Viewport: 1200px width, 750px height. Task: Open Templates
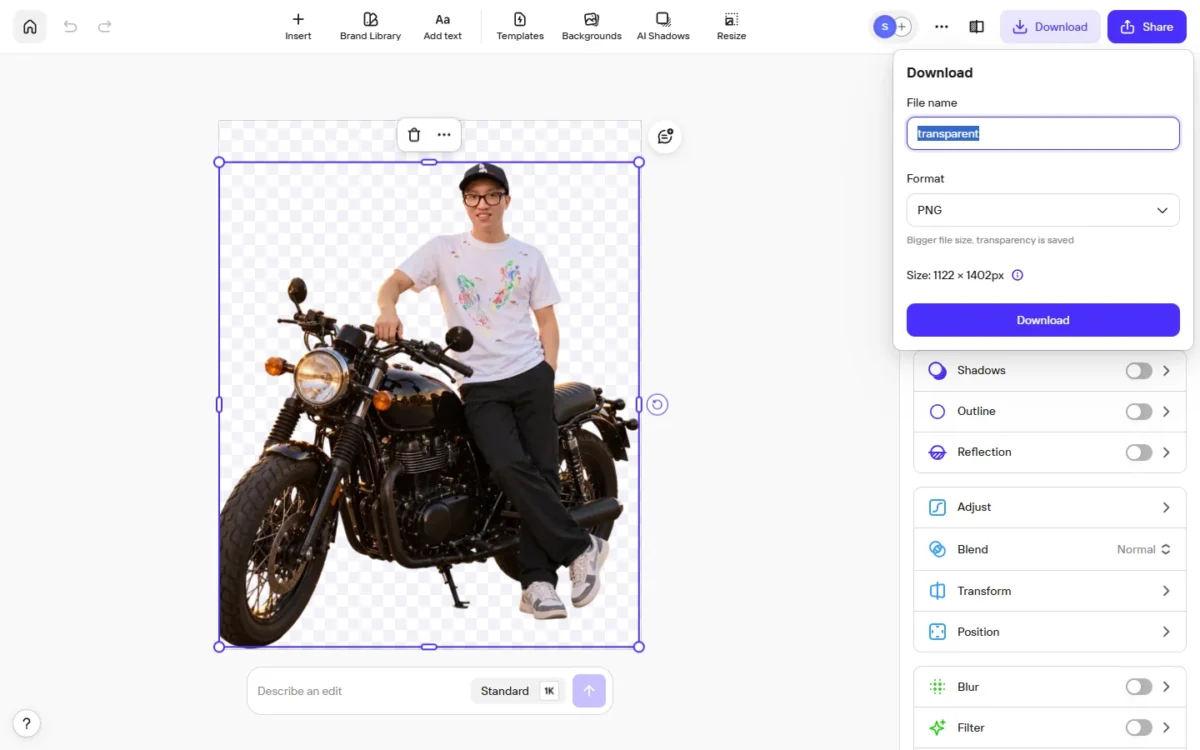point(520,27)
